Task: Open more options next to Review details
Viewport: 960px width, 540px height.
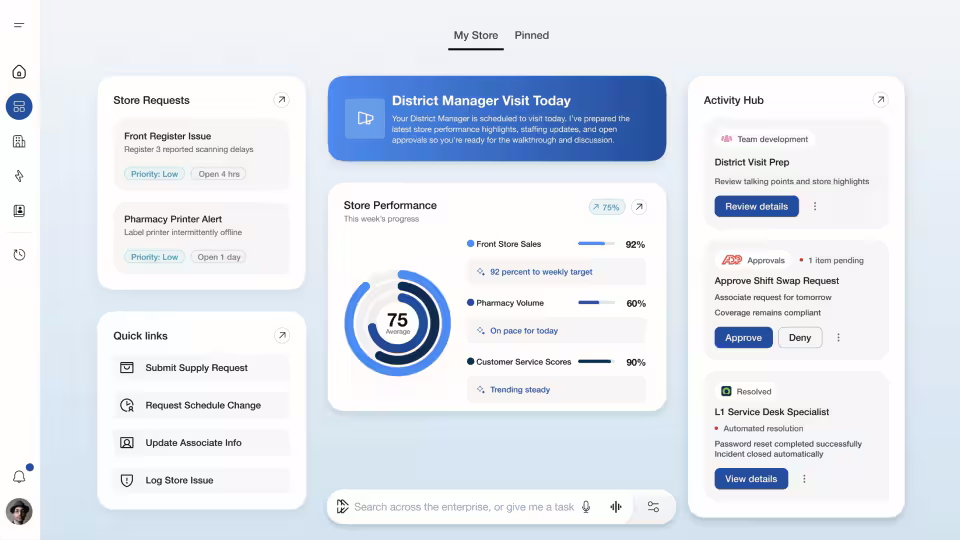Action: pyautogui.click(x=815, y=206)
